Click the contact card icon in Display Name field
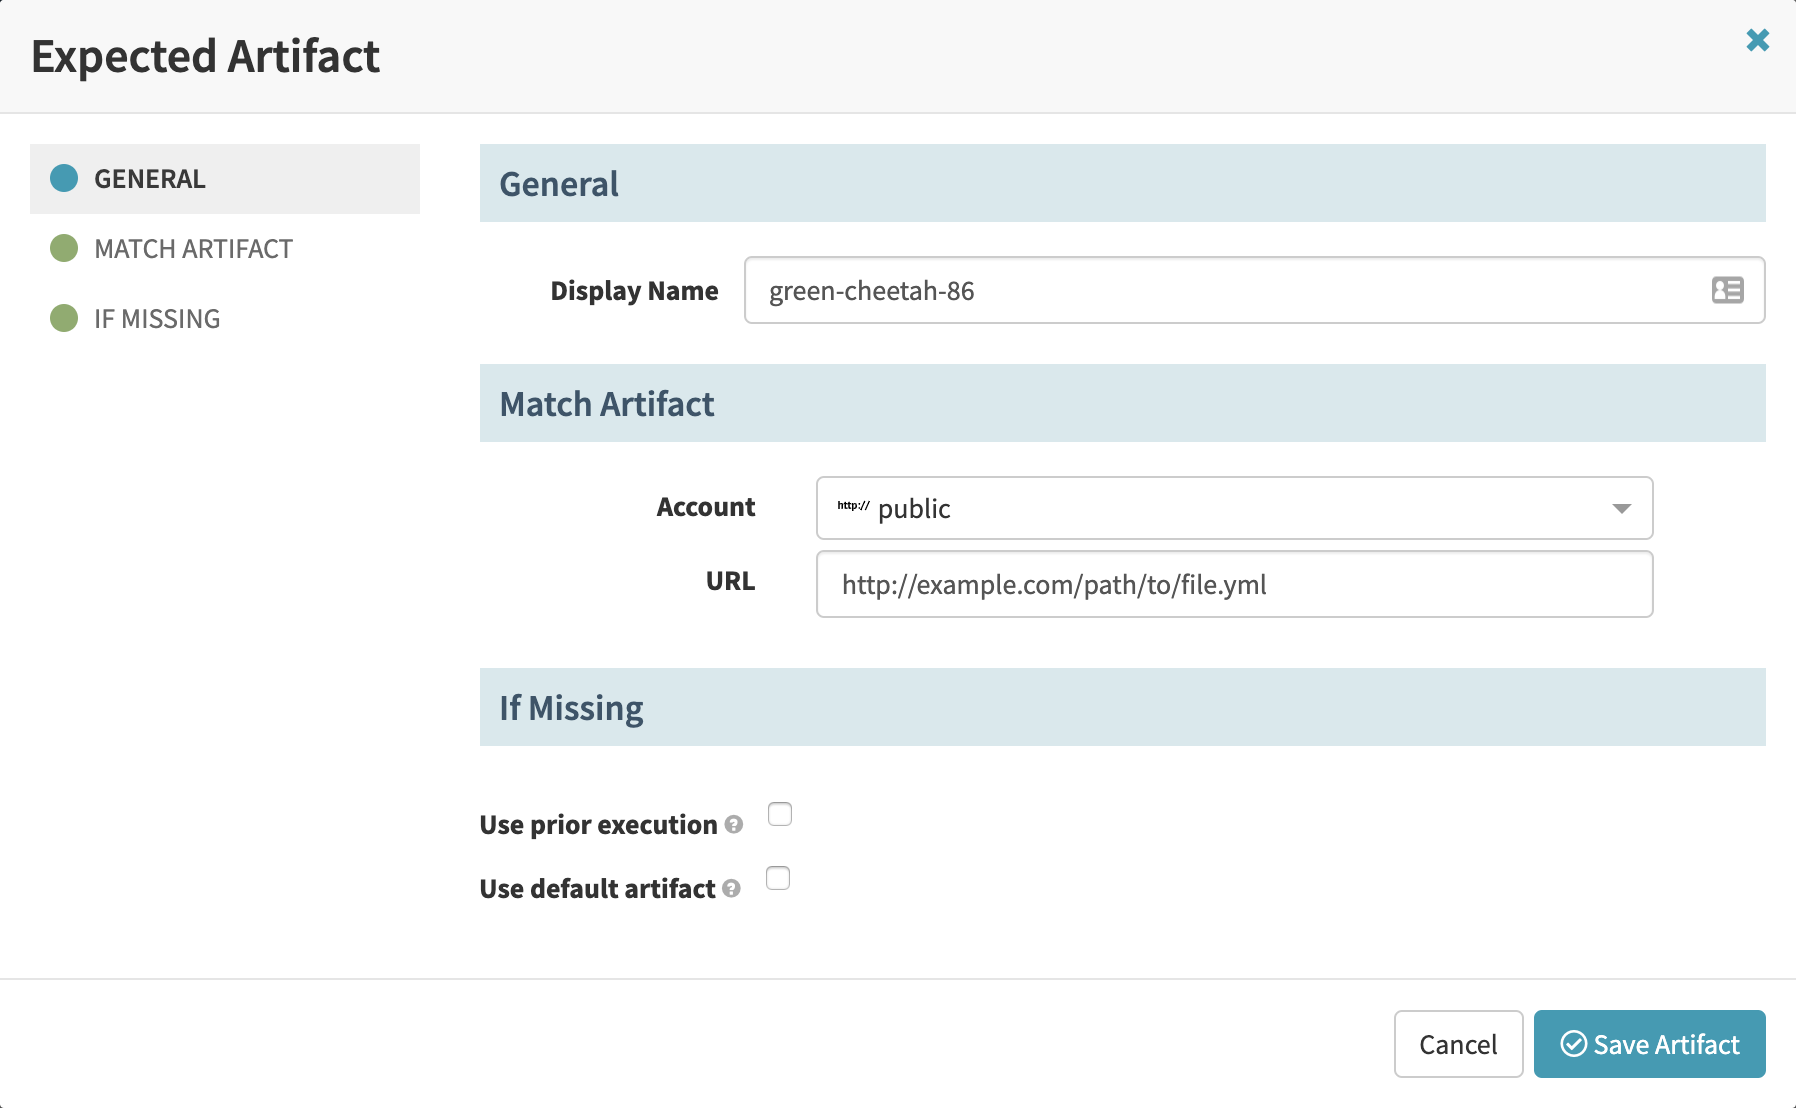Screen dimensions: 1796x1108 (x=1728, y=290)
